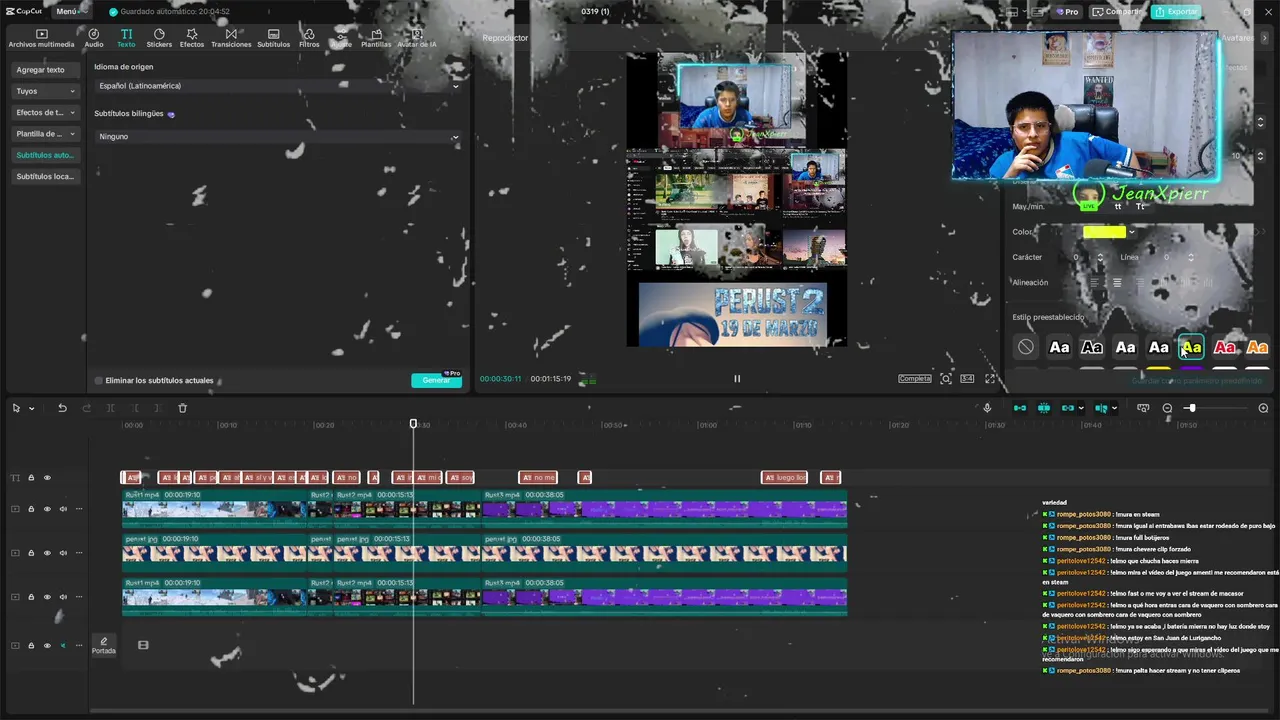Select the orange Aa text preset
The height and width of the screenshot is (720, 1280).
[x=1257, y=347]
